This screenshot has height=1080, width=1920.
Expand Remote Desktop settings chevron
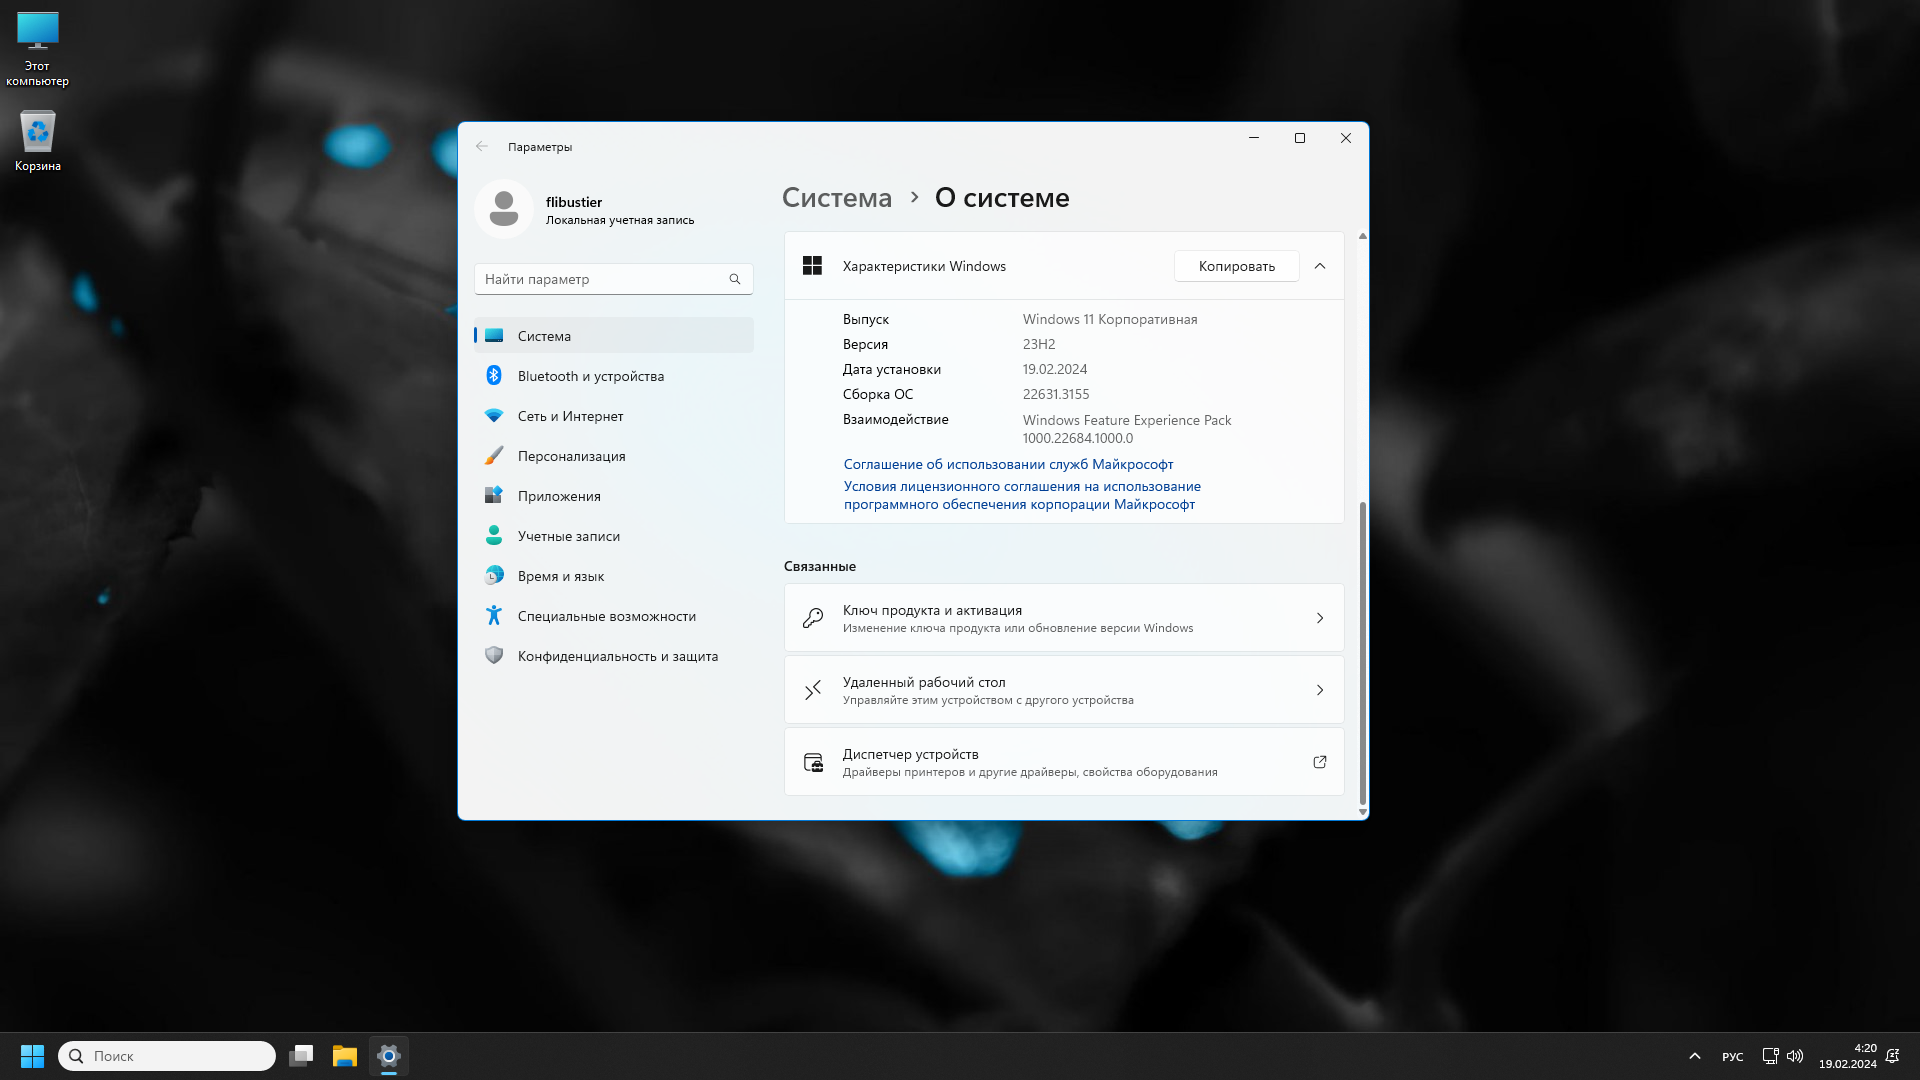(1320, 690)
